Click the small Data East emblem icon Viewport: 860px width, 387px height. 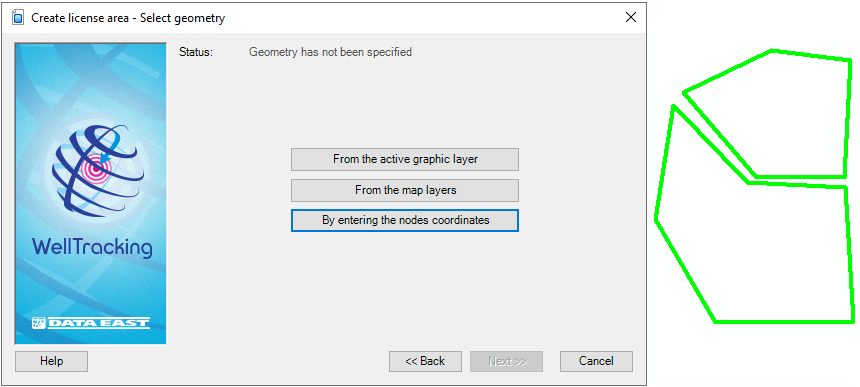coord(38,322)
